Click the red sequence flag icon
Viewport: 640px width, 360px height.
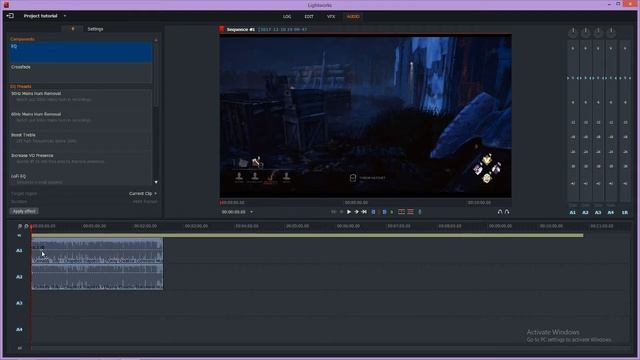coord(222,29)
